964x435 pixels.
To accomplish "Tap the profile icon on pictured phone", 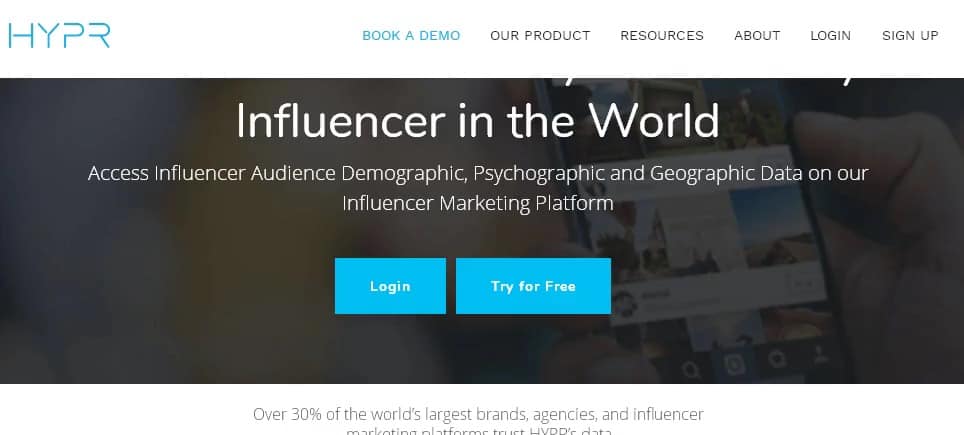I will [818, 353].
